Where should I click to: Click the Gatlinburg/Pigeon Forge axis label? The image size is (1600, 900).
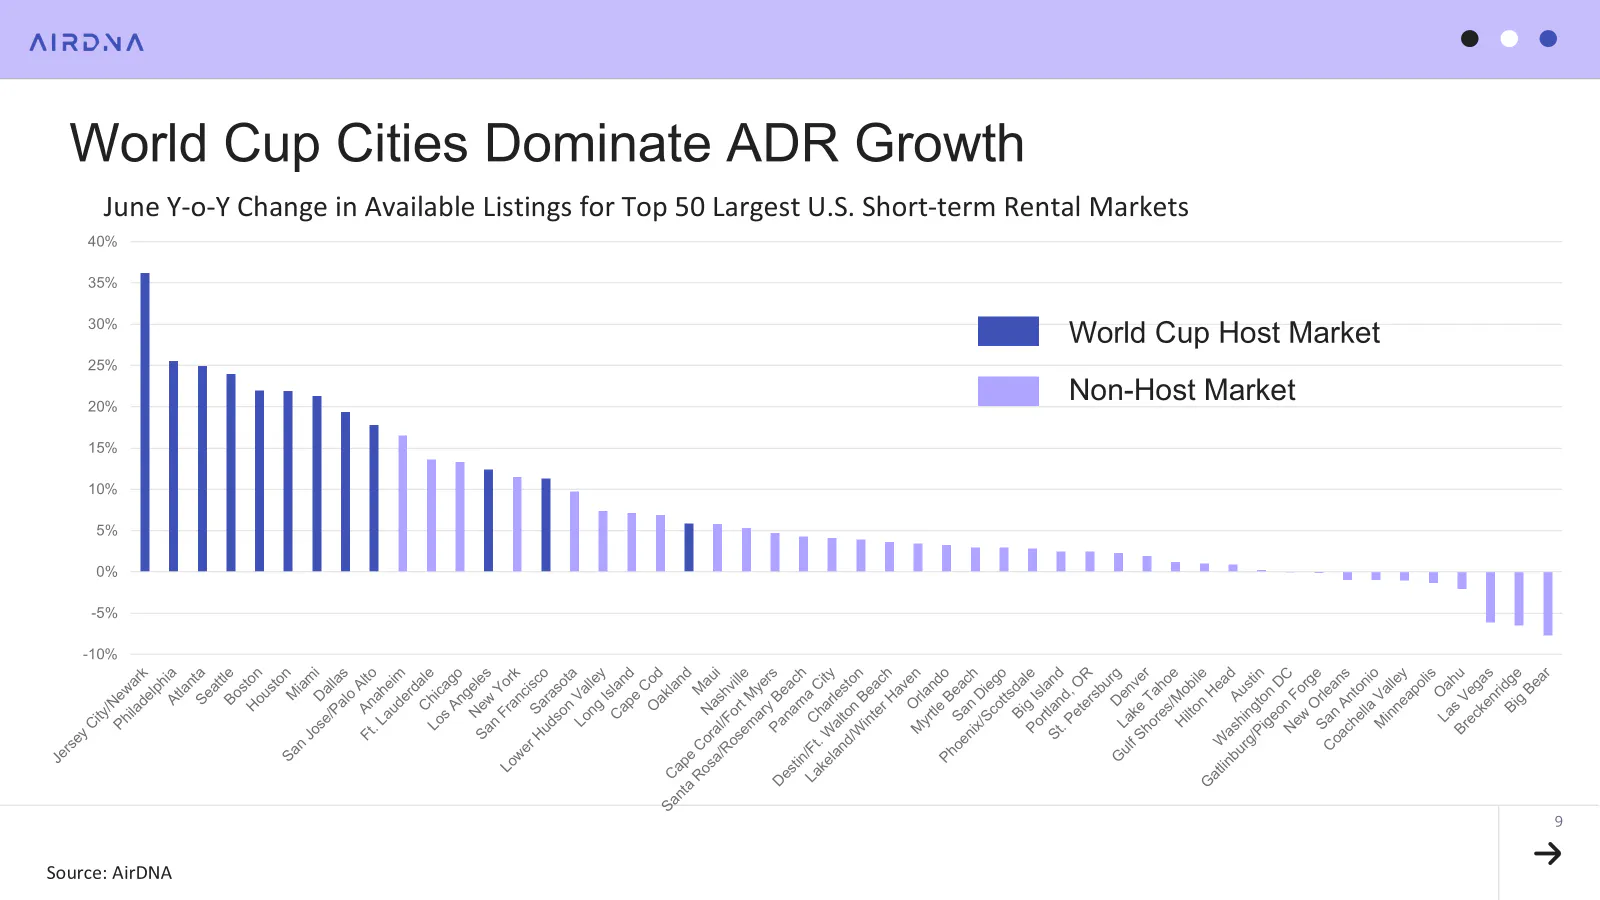pyautogui.click(x=1261, y=727)
